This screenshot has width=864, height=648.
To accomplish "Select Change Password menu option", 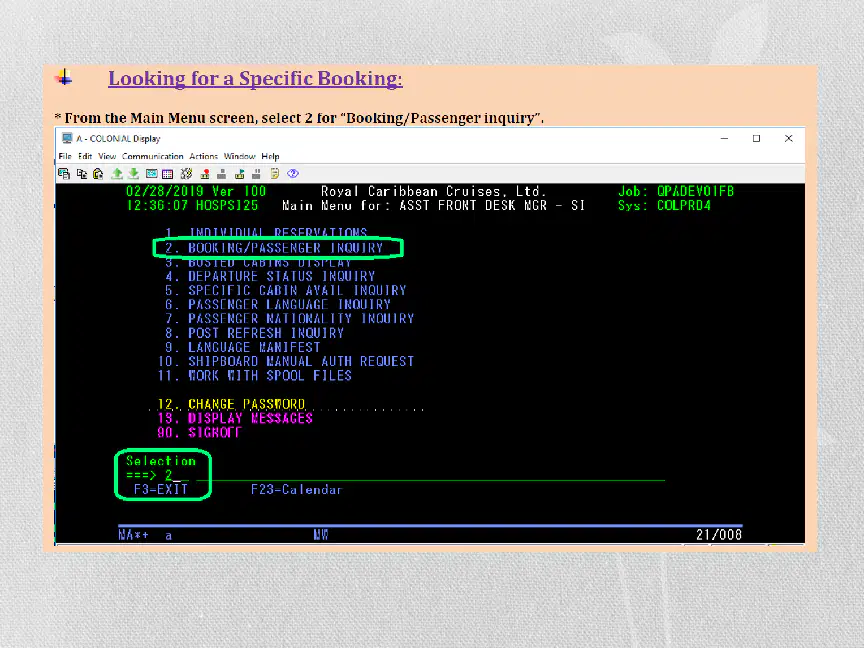I will (231, 404).
